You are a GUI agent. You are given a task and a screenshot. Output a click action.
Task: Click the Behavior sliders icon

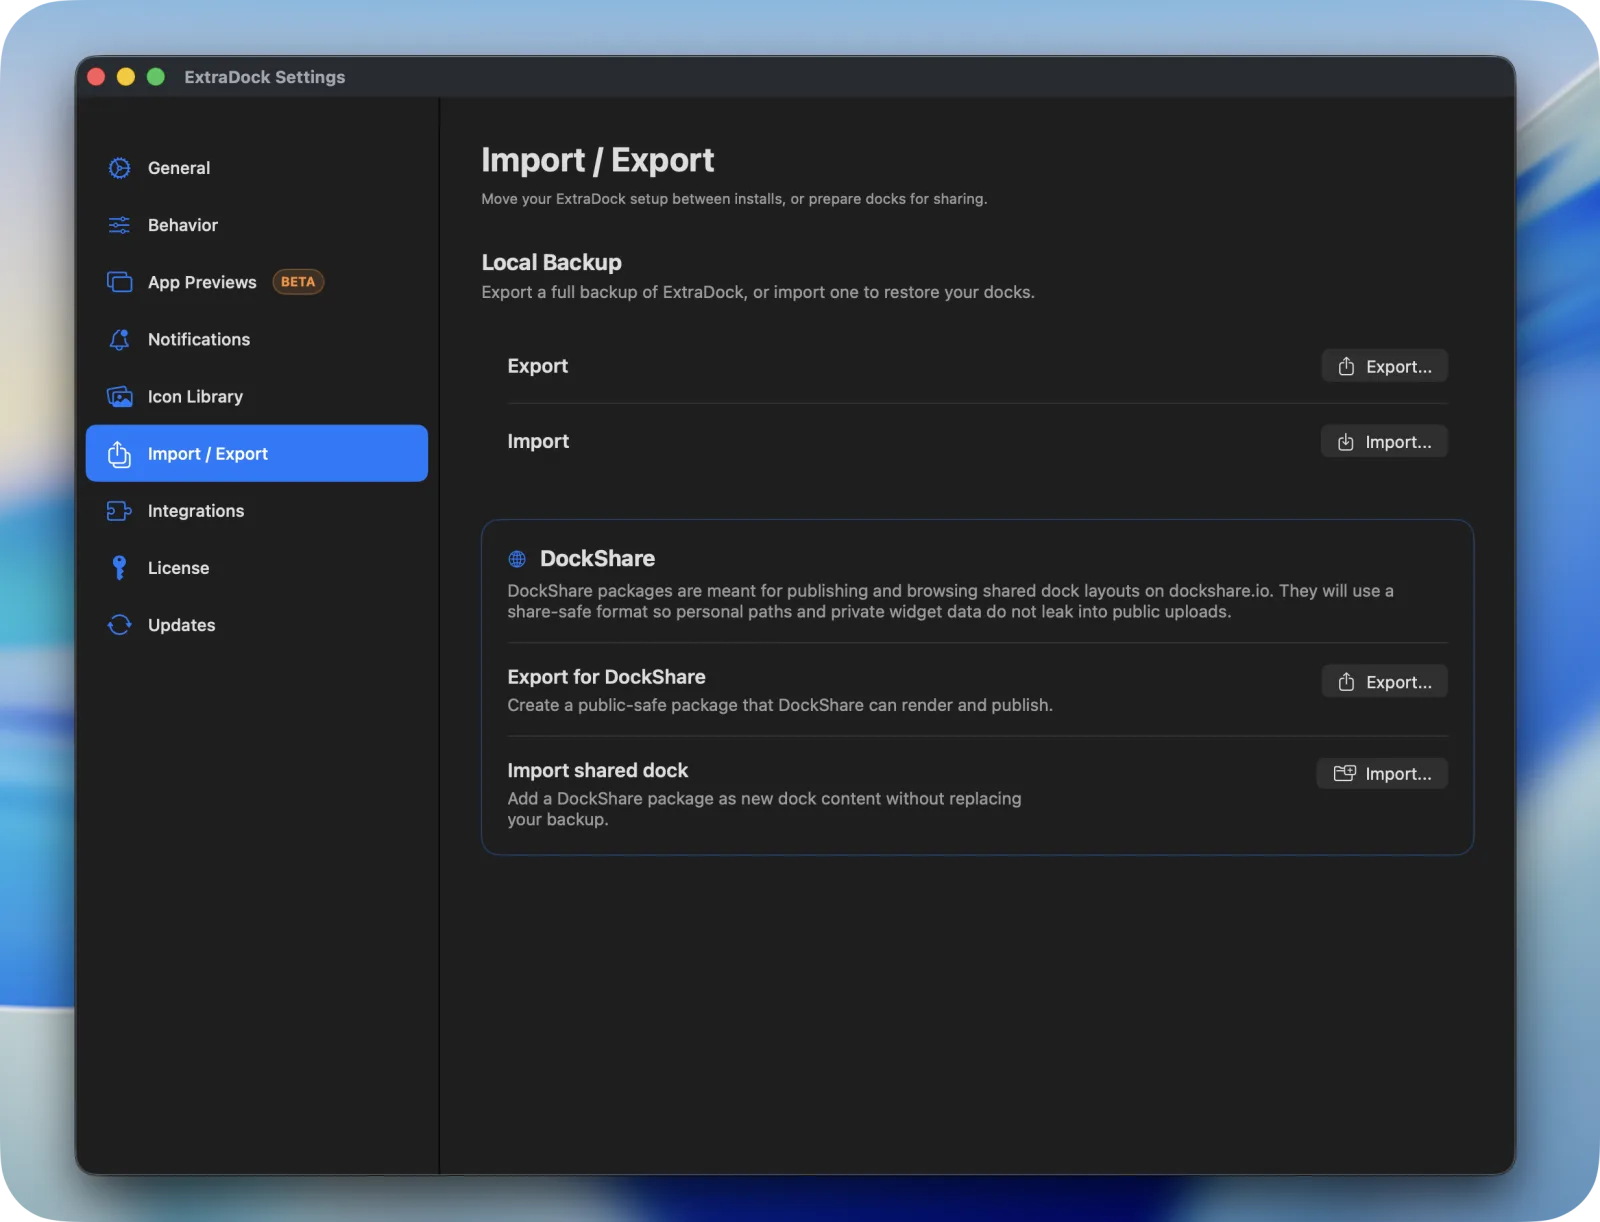119,225
